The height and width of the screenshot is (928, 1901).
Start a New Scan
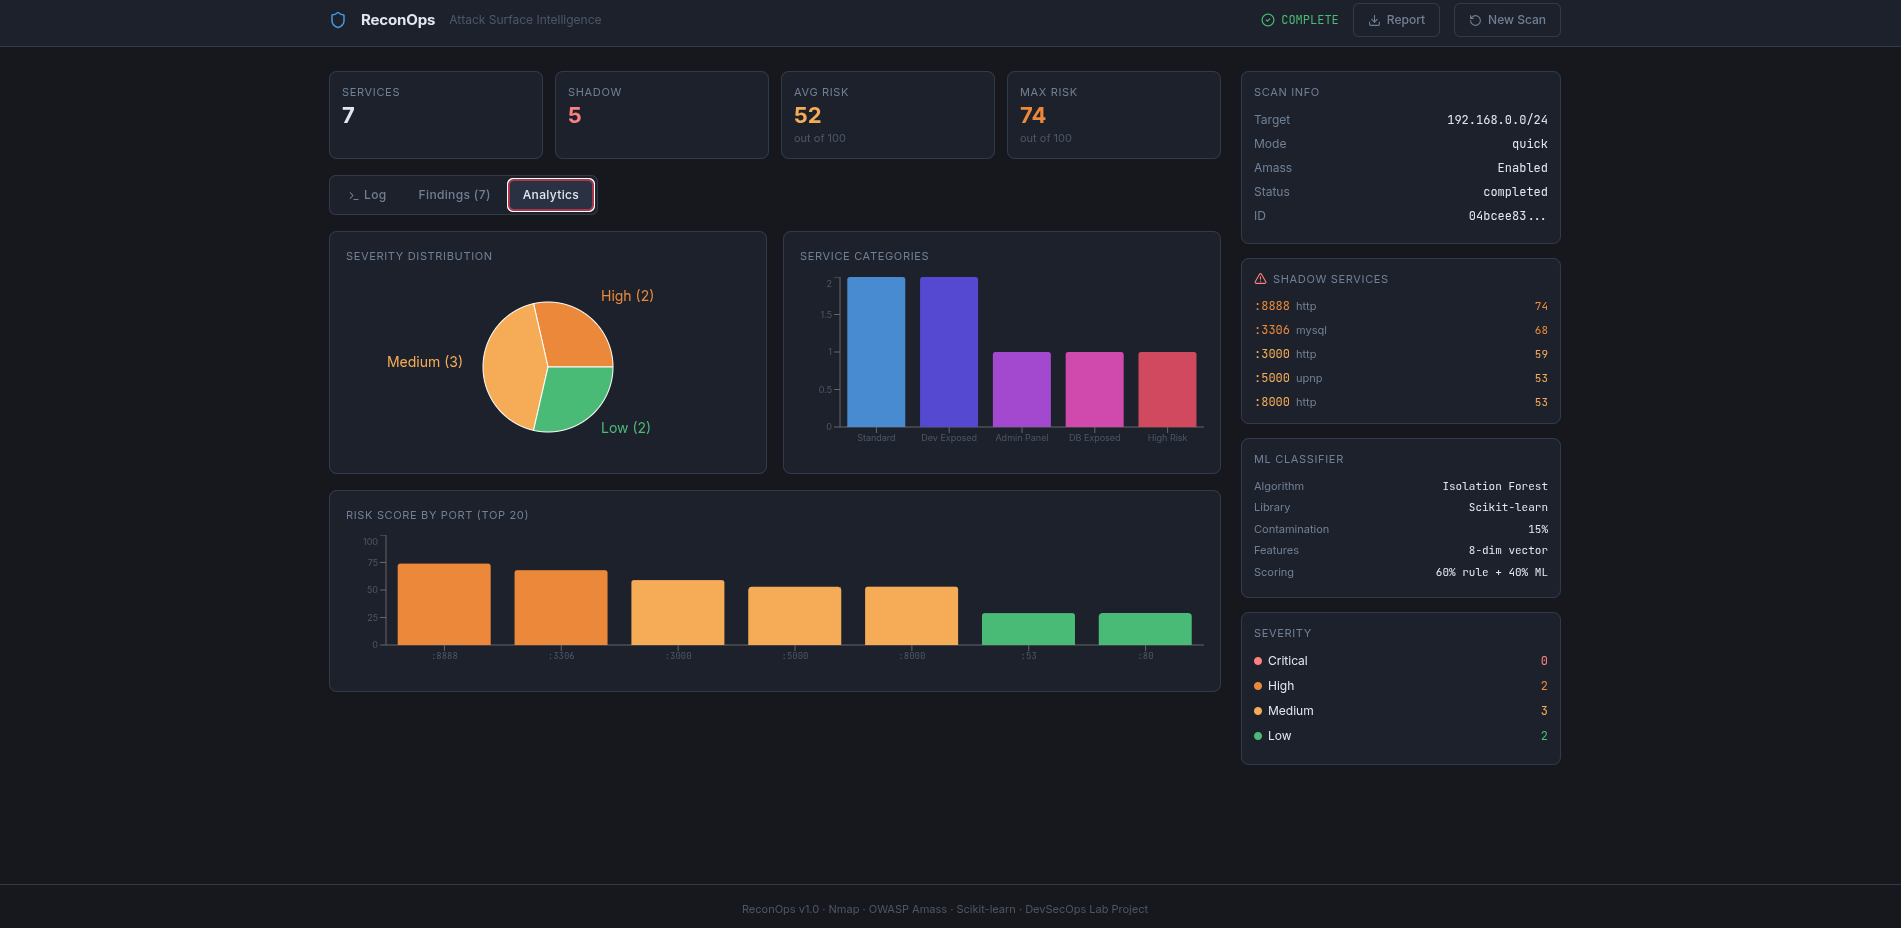[x=1507, y=20]
